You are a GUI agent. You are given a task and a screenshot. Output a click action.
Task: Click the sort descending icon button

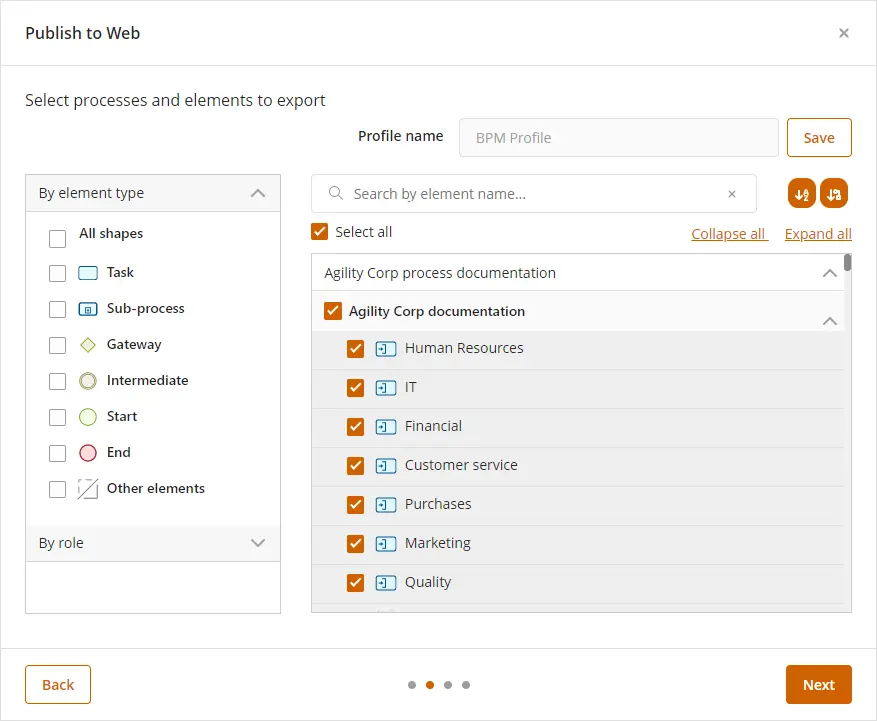[x=834, y=194]
